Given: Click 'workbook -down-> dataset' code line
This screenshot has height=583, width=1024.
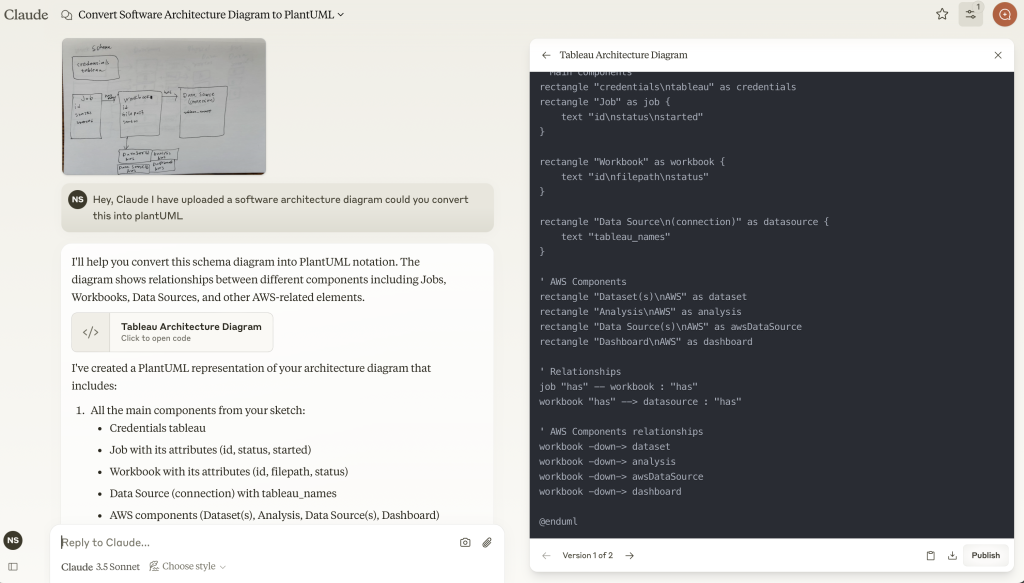Looking at the screenshot, I should click(605, 447).
